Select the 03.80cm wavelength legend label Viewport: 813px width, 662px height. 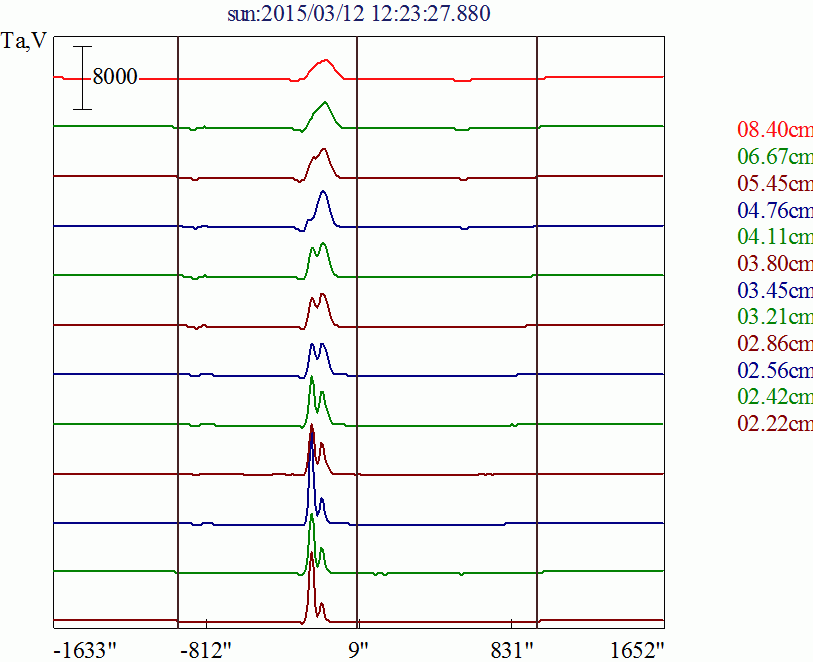pos(775,263)
